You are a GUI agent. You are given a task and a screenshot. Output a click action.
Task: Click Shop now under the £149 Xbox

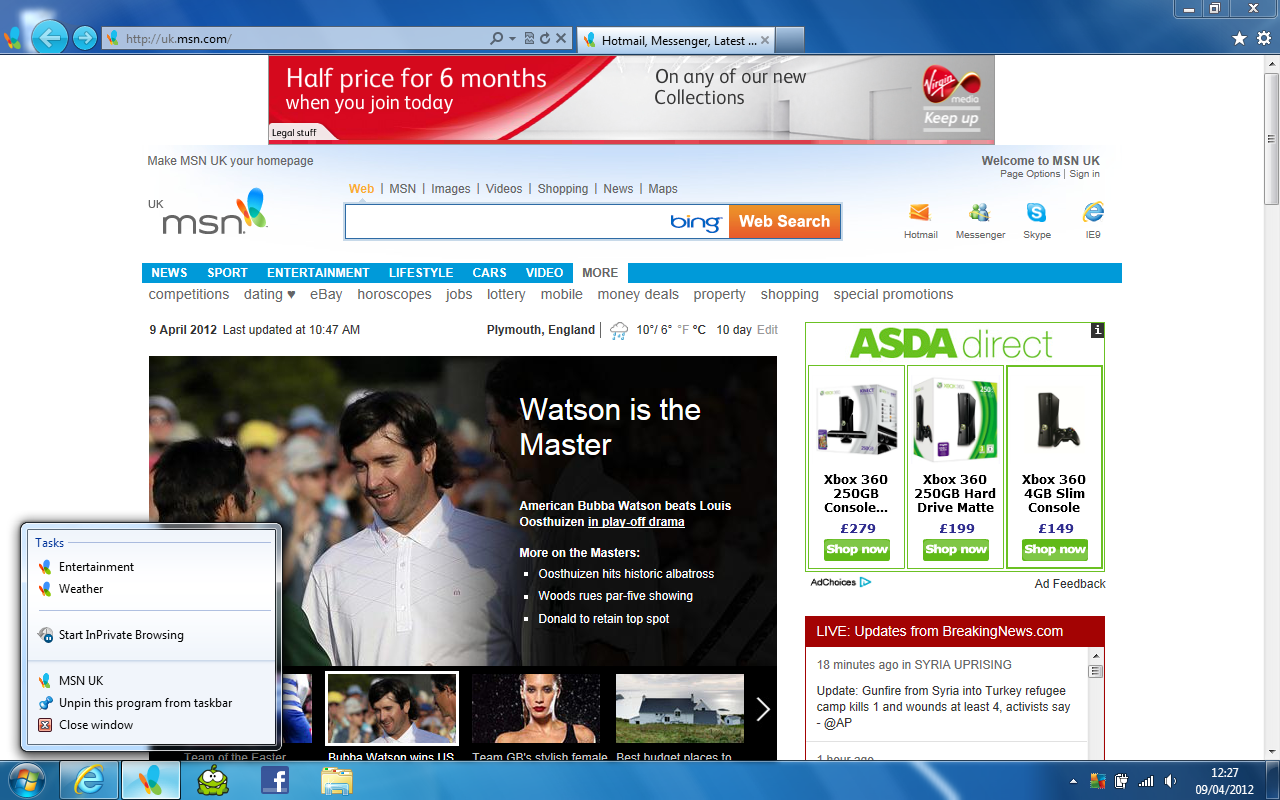(1054, 549)
